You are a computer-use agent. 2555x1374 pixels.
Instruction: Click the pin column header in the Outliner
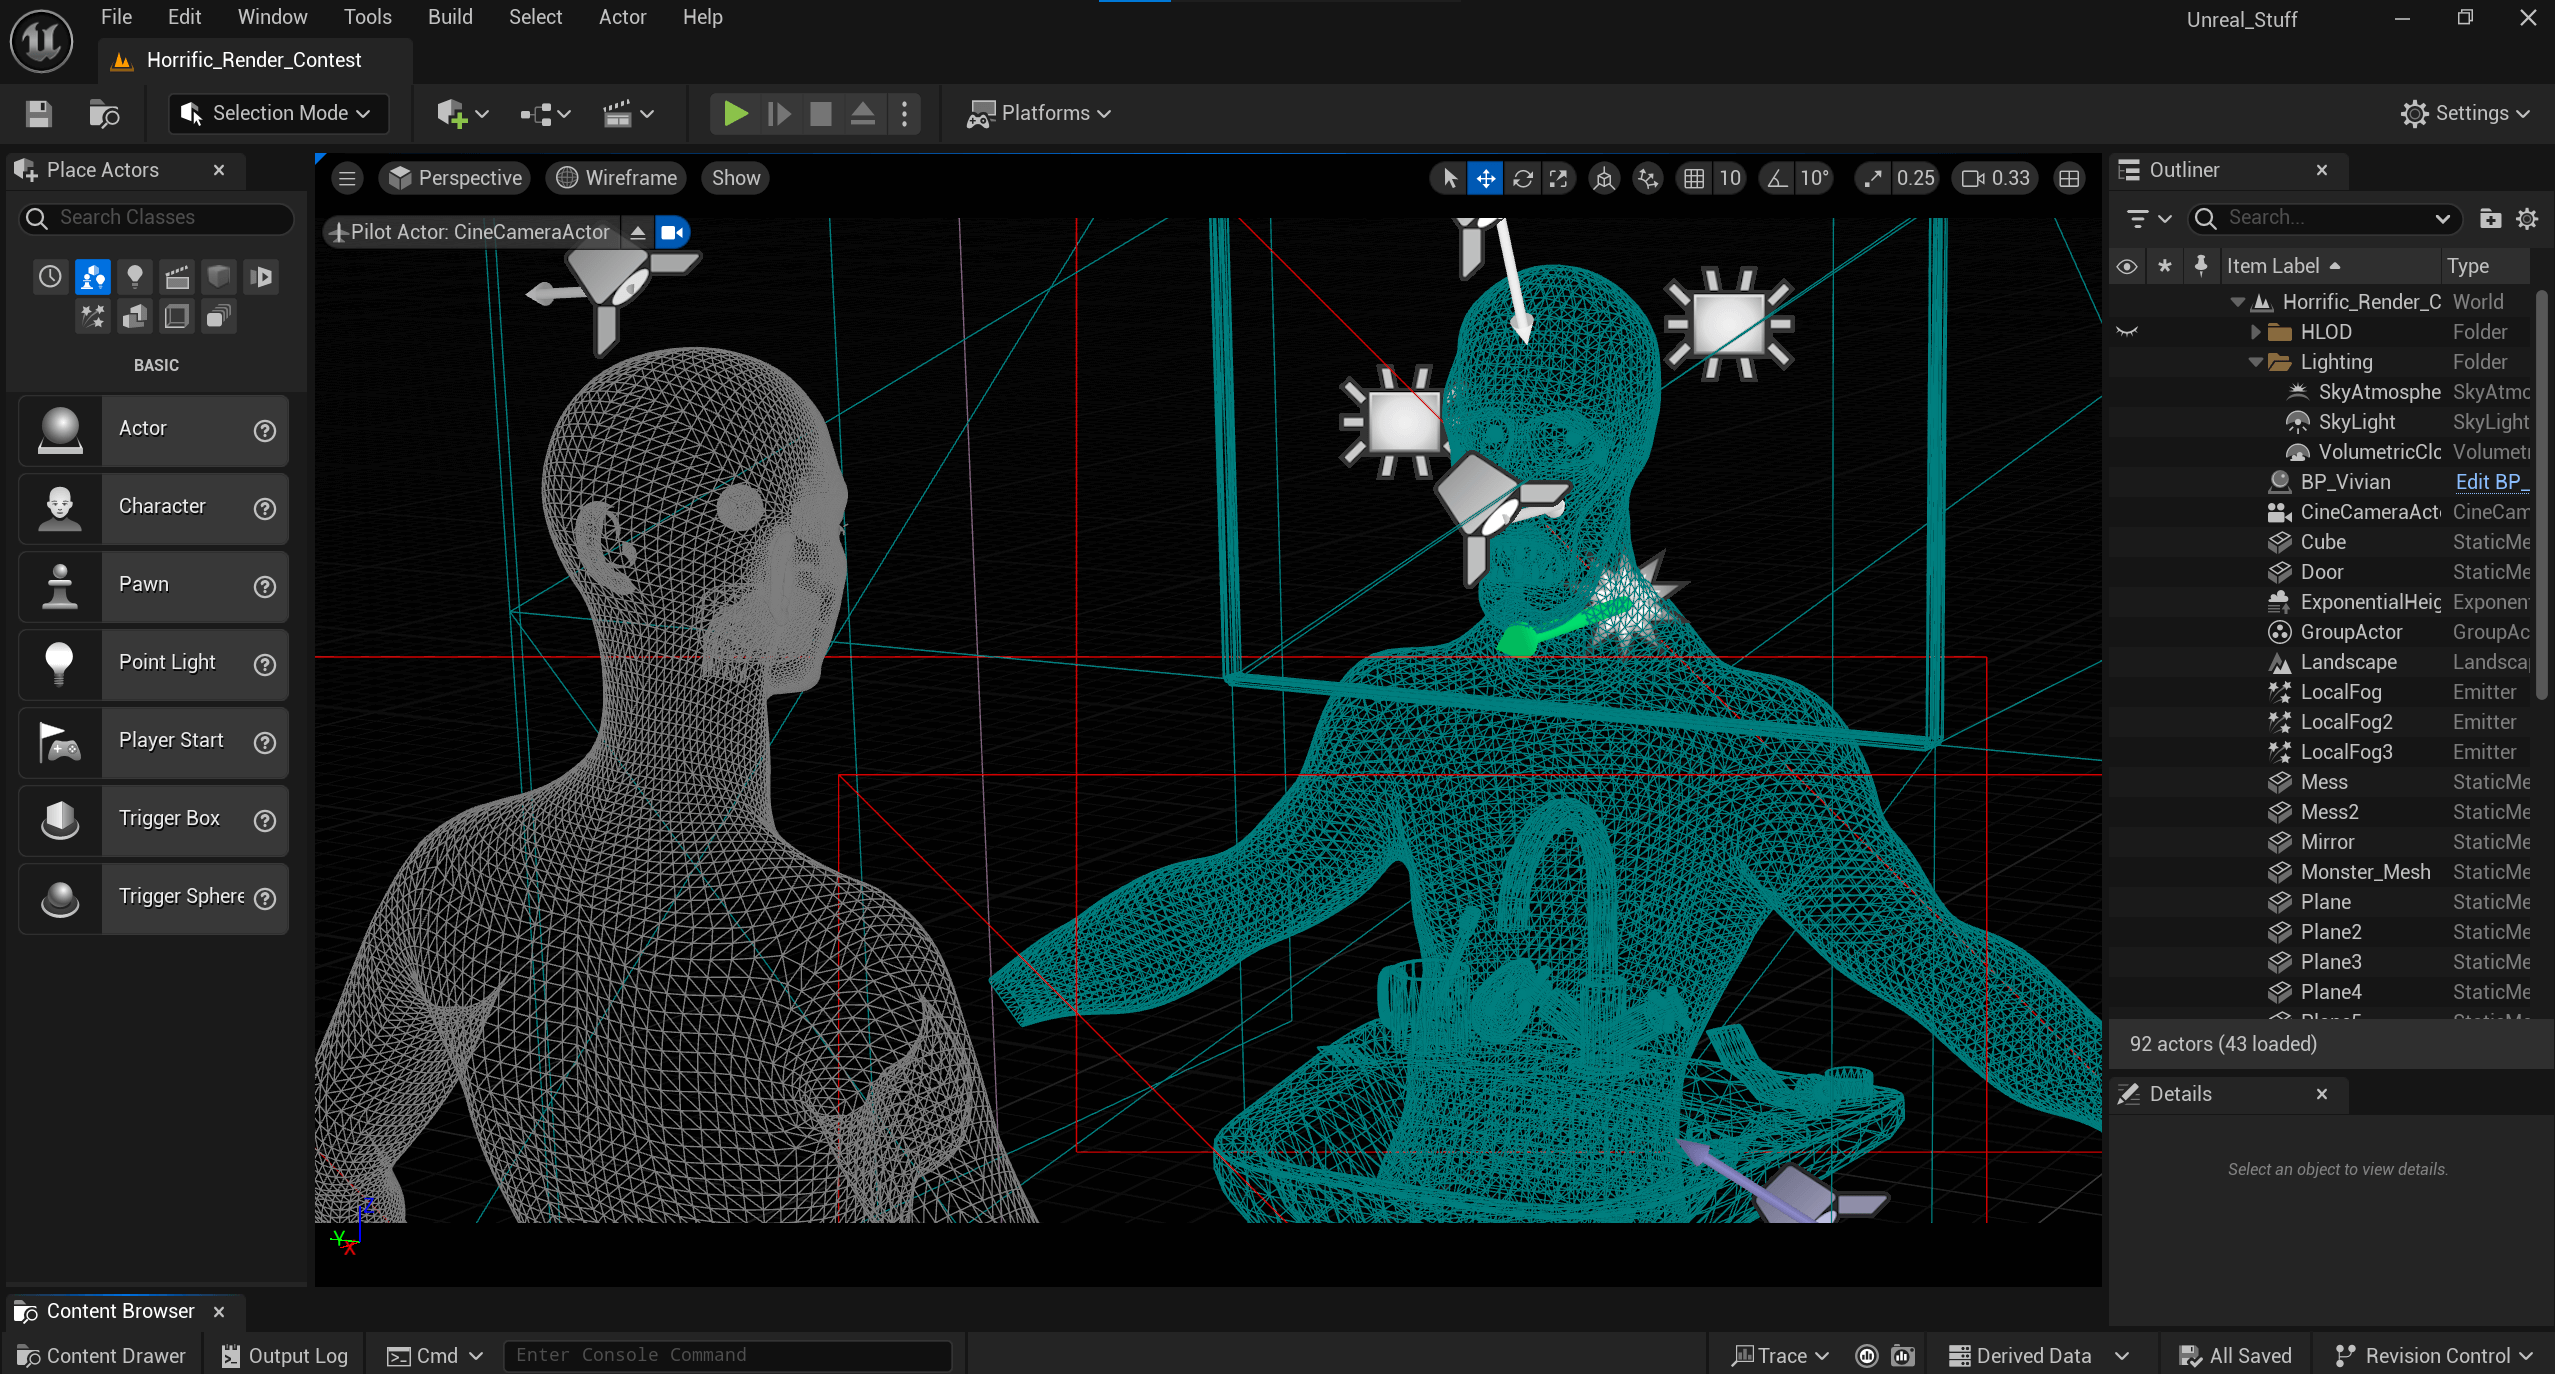[x=2200, y=266]
